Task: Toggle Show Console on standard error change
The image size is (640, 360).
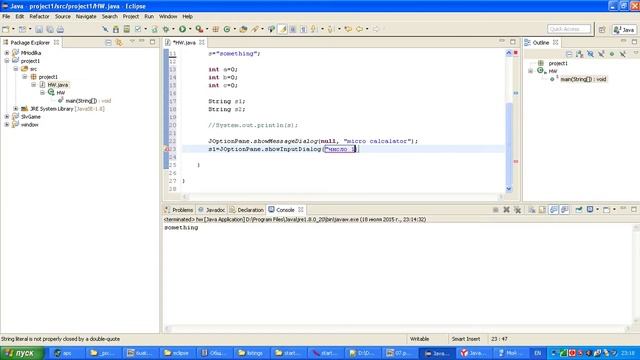Action: pyautogui.click(x=564, y=210)
